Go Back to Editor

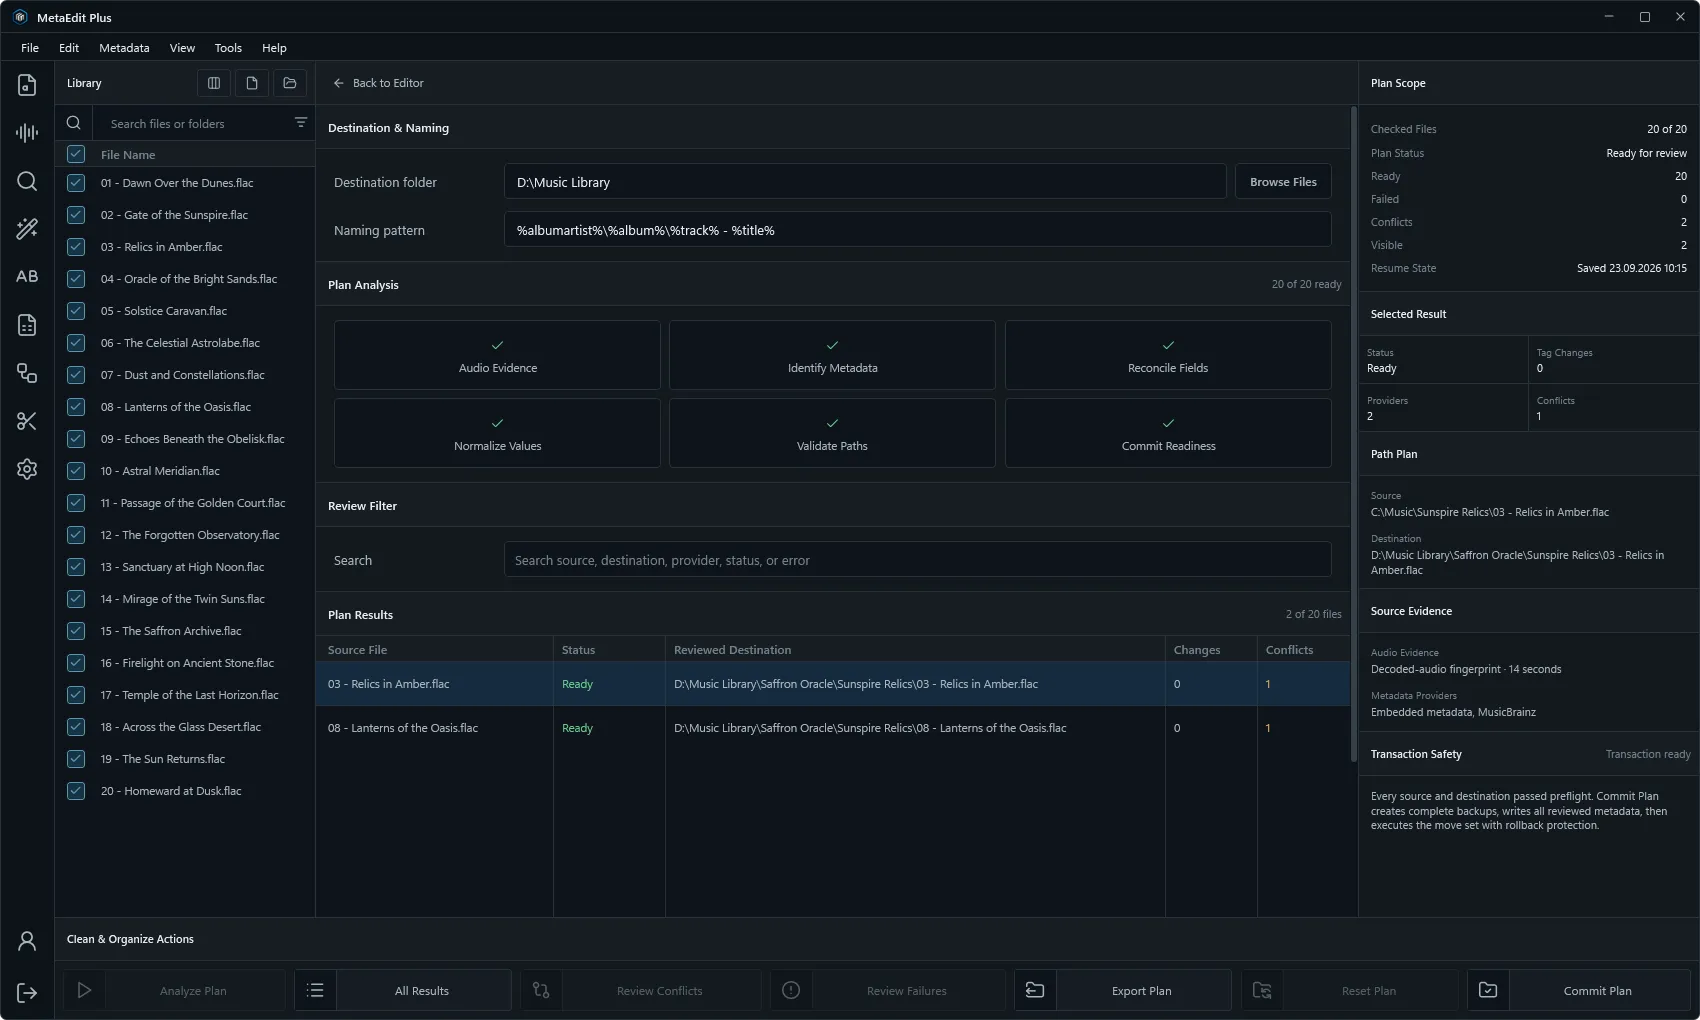coord(379,83)
